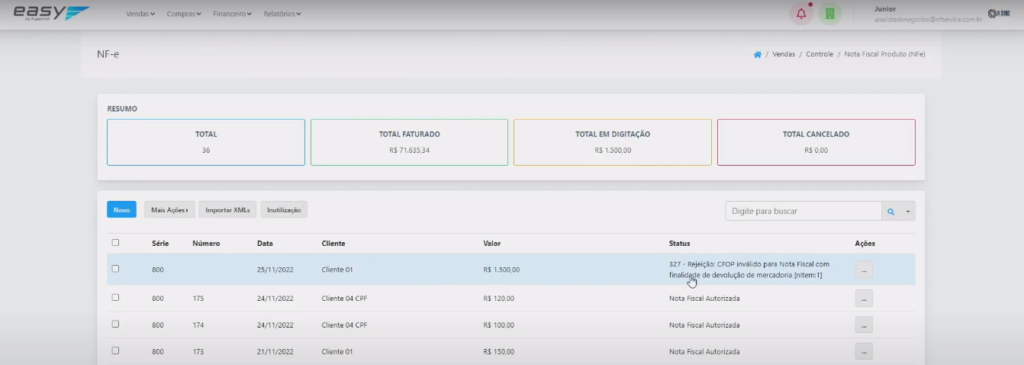Check the row dated 25/11/2022
The height and width of the screenshot is (365, 1024).
[116, 268]
